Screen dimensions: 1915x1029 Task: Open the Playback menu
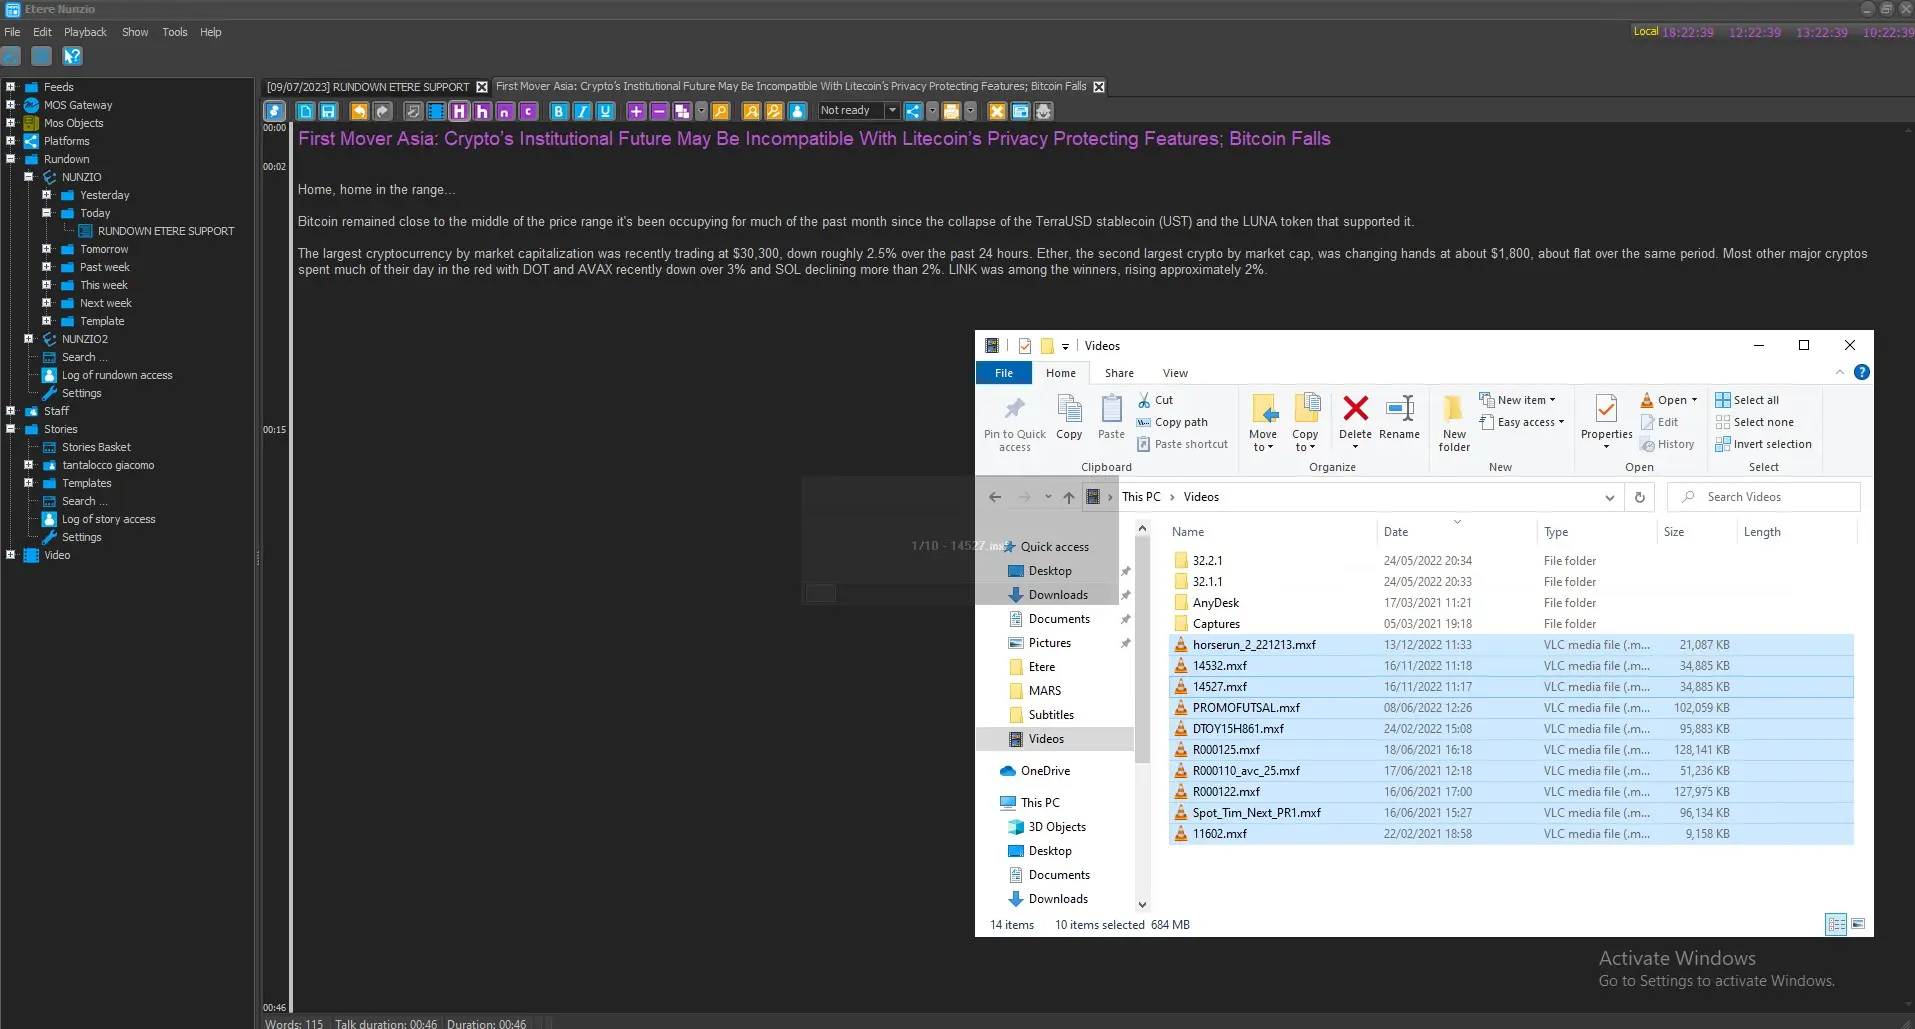coord(85,32)
